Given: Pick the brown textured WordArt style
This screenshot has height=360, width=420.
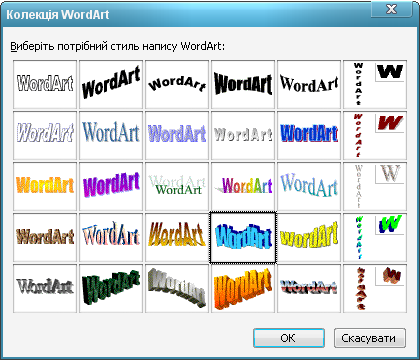Looking at the screenshot, I should 45,237.
